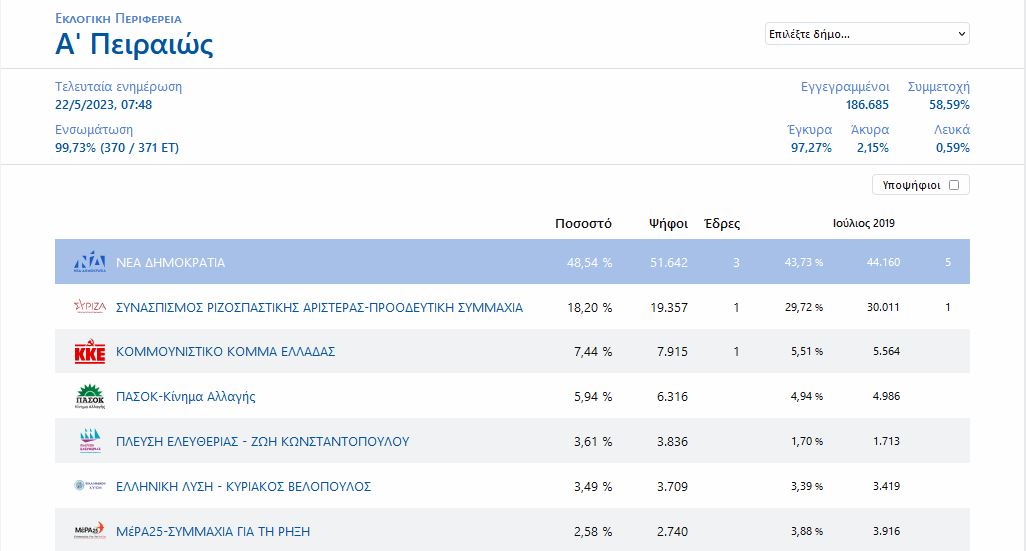Enable the Υποψήφιοι checkbox
1026x551 pixels.
pos(953,185)
